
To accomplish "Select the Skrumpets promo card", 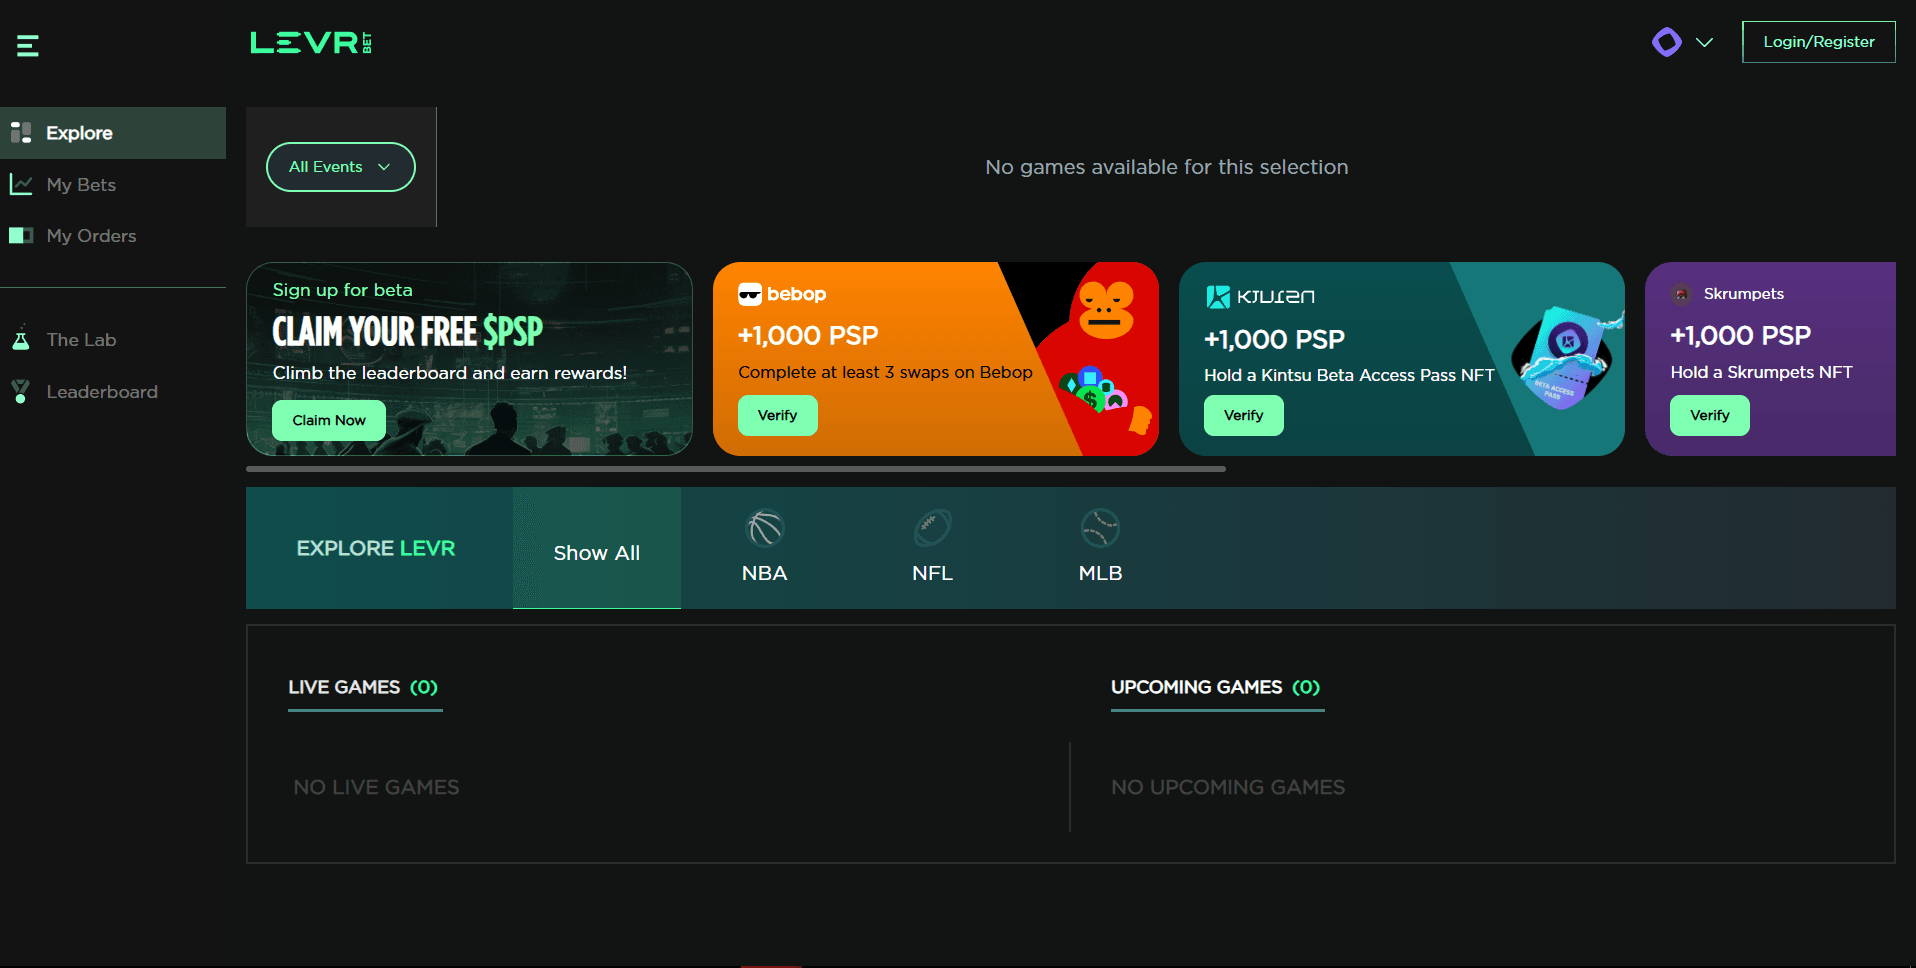I will tap(1770, 359).
